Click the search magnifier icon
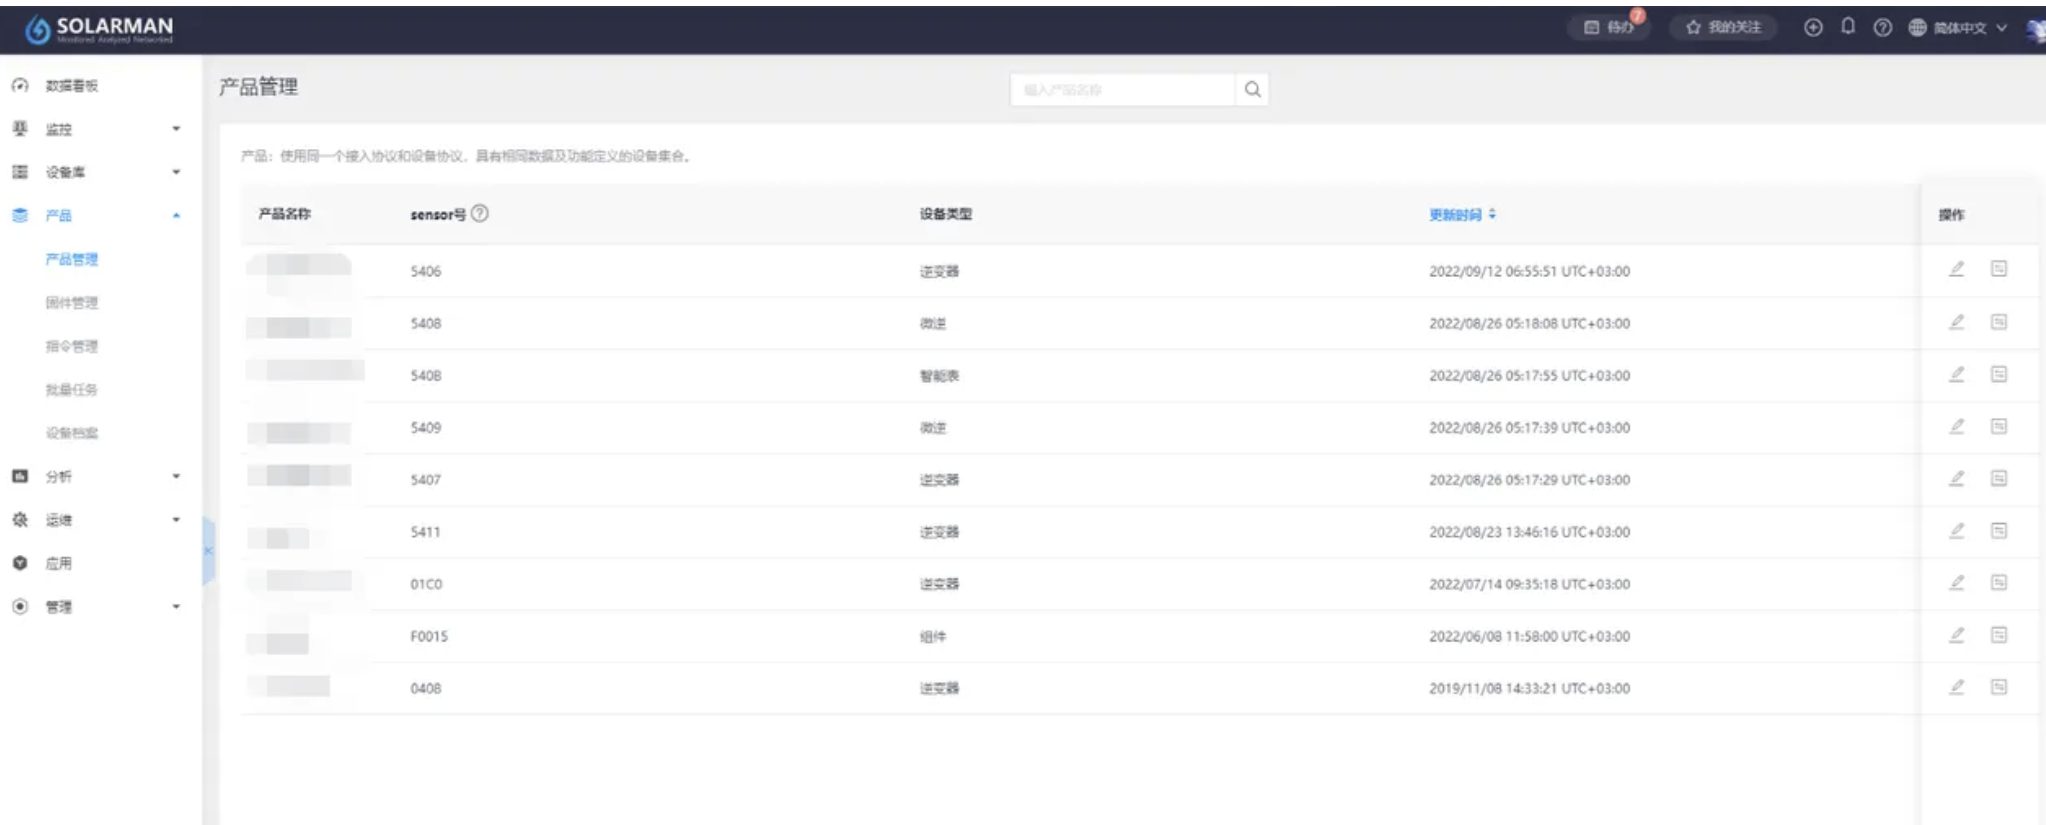 point(1252,90)
